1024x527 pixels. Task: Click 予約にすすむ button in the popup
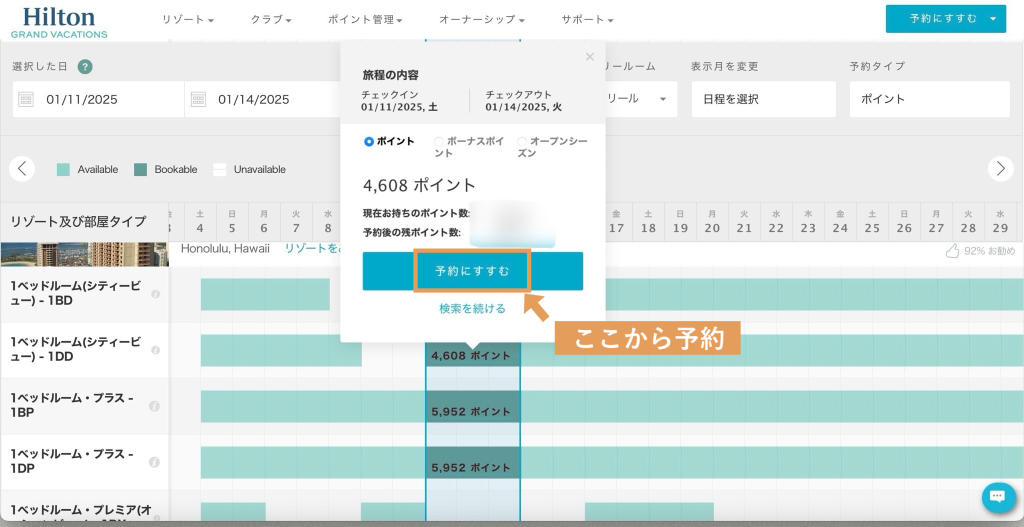click(472, 271)
